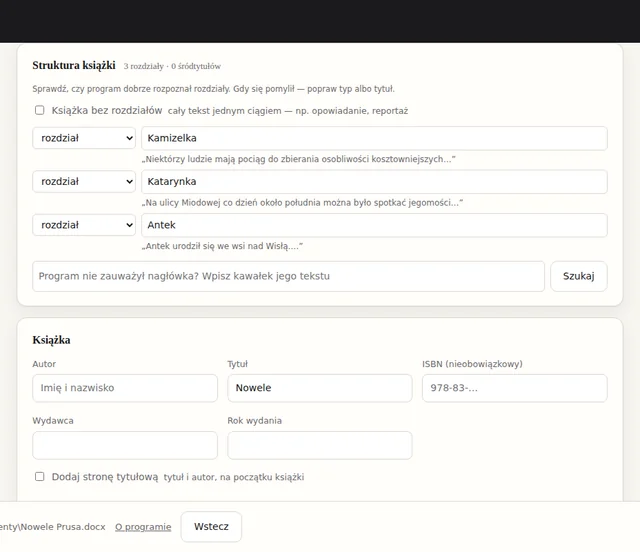Image resolution: width=640 pixels, height=552 pixels.
Task: Click the ISBN input field
Action: pyautogui.click(x=515, y=388)
